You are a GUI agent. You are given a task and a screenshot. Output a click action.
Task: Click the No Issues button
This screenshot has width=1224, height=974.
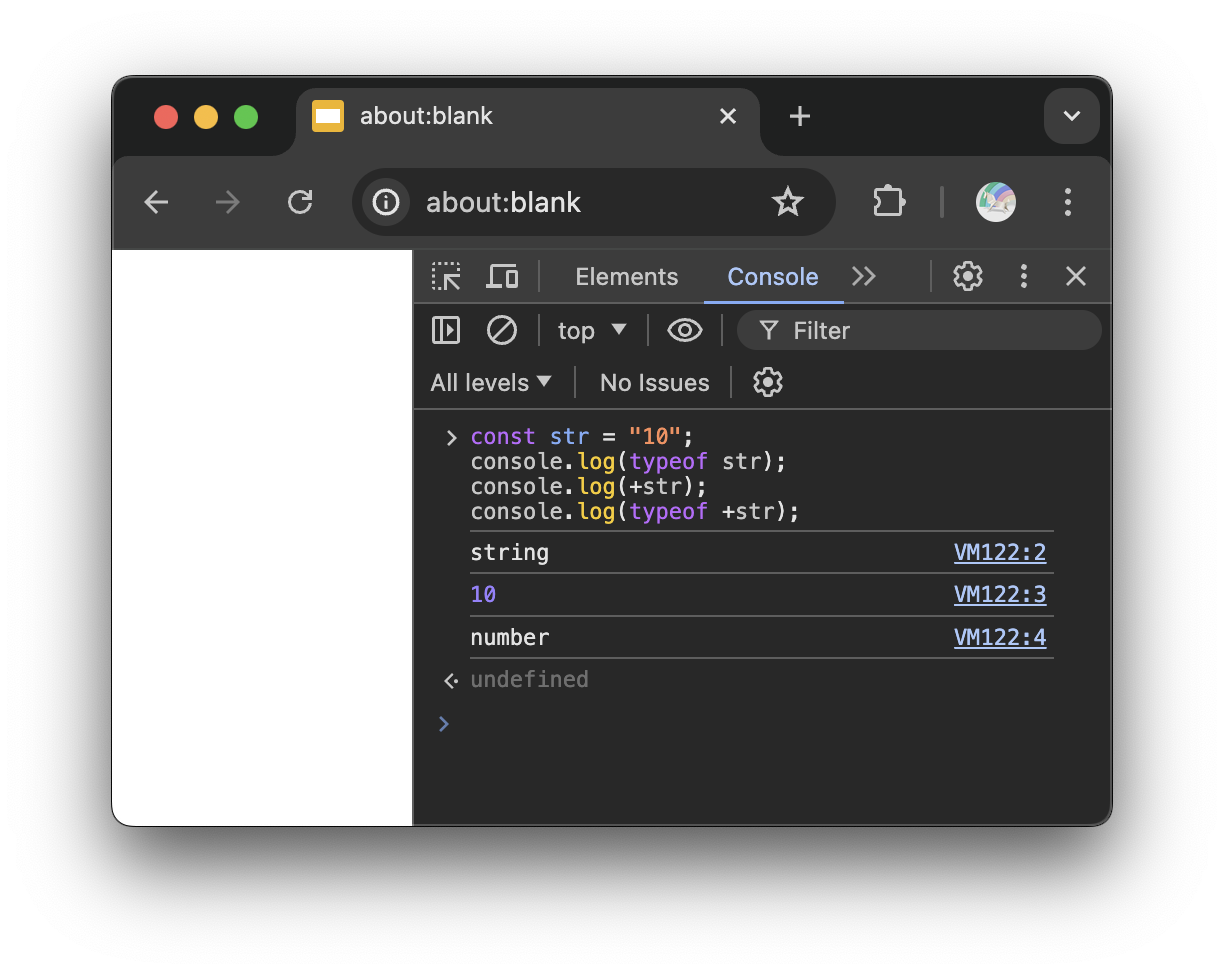pos(655,383)
